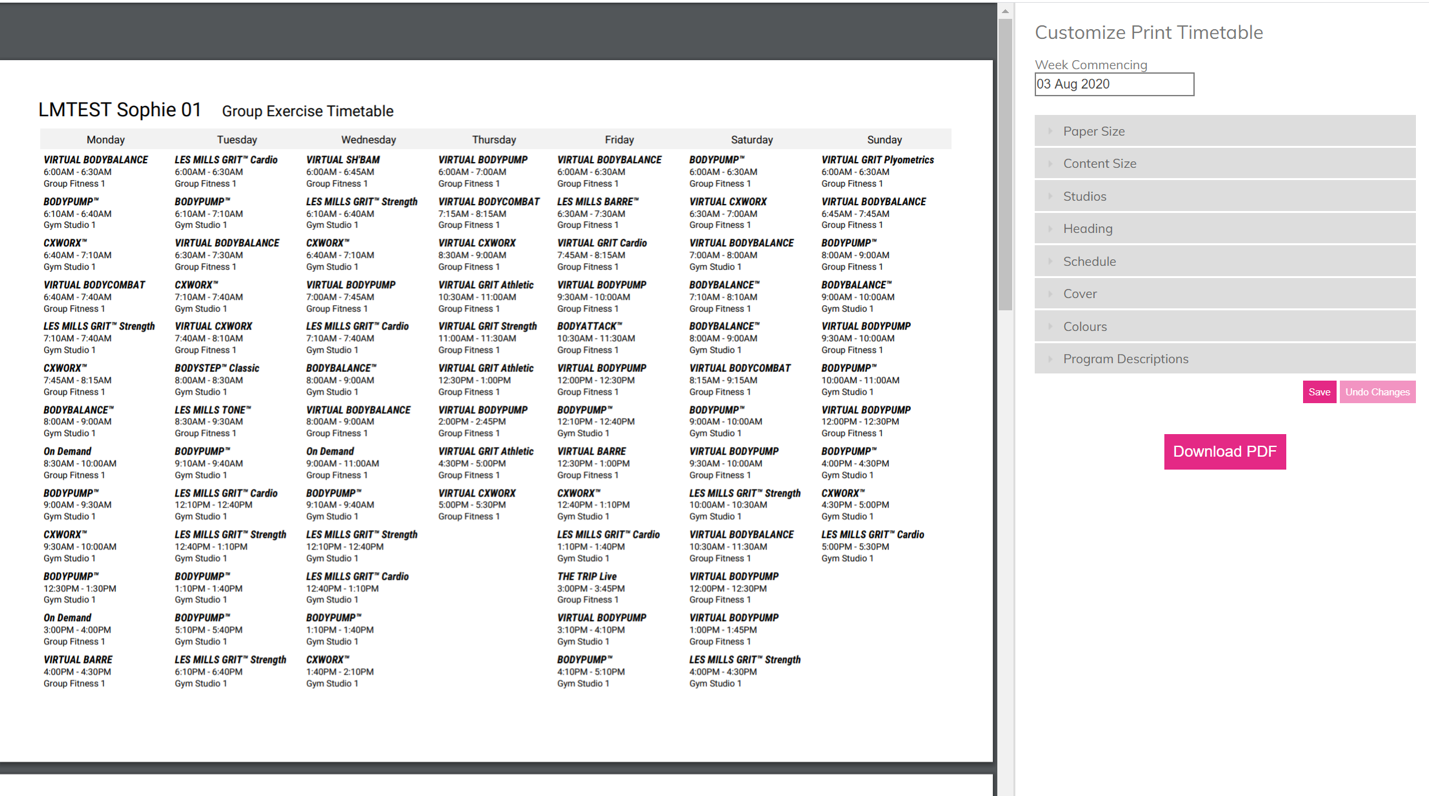Click the Wednesday column header
The image size is (1429, 796).
click(368, 140)
